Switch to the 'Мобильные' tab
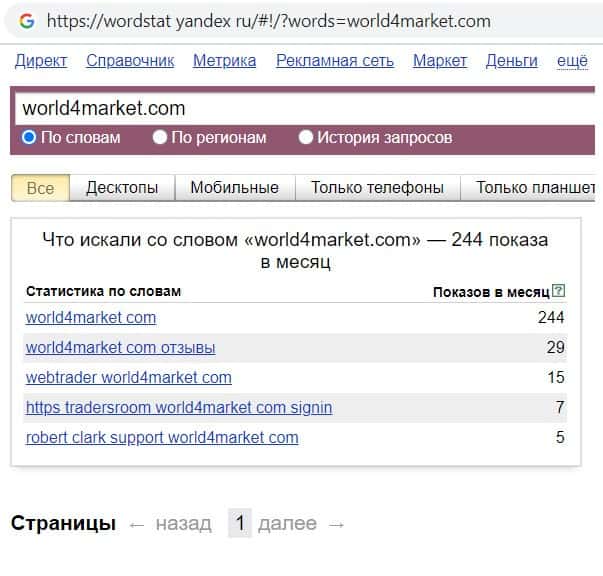Screen dimensions: 603x576 tap(234, 187)
